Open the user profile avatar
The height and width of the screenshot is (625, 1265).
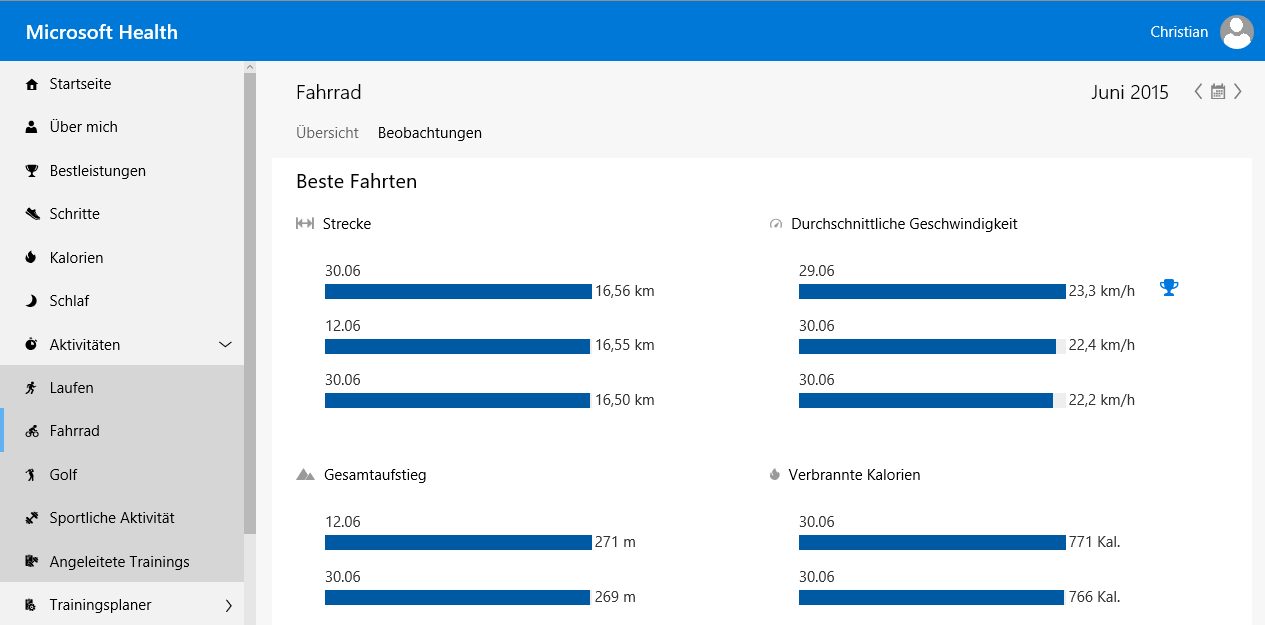[1236, 32]
